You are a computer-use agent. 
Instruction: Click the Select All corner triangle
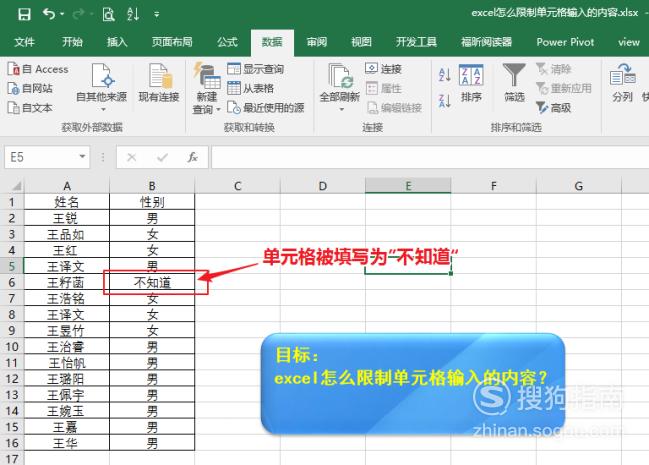click(15, 186)
